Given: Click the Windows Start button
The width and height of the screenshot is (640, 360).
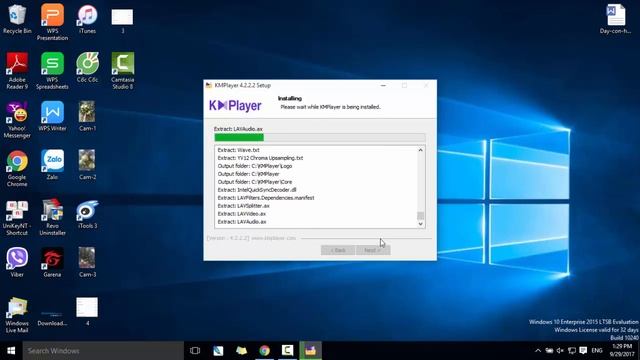Looking at the screenshot, I should pos(11,351).
